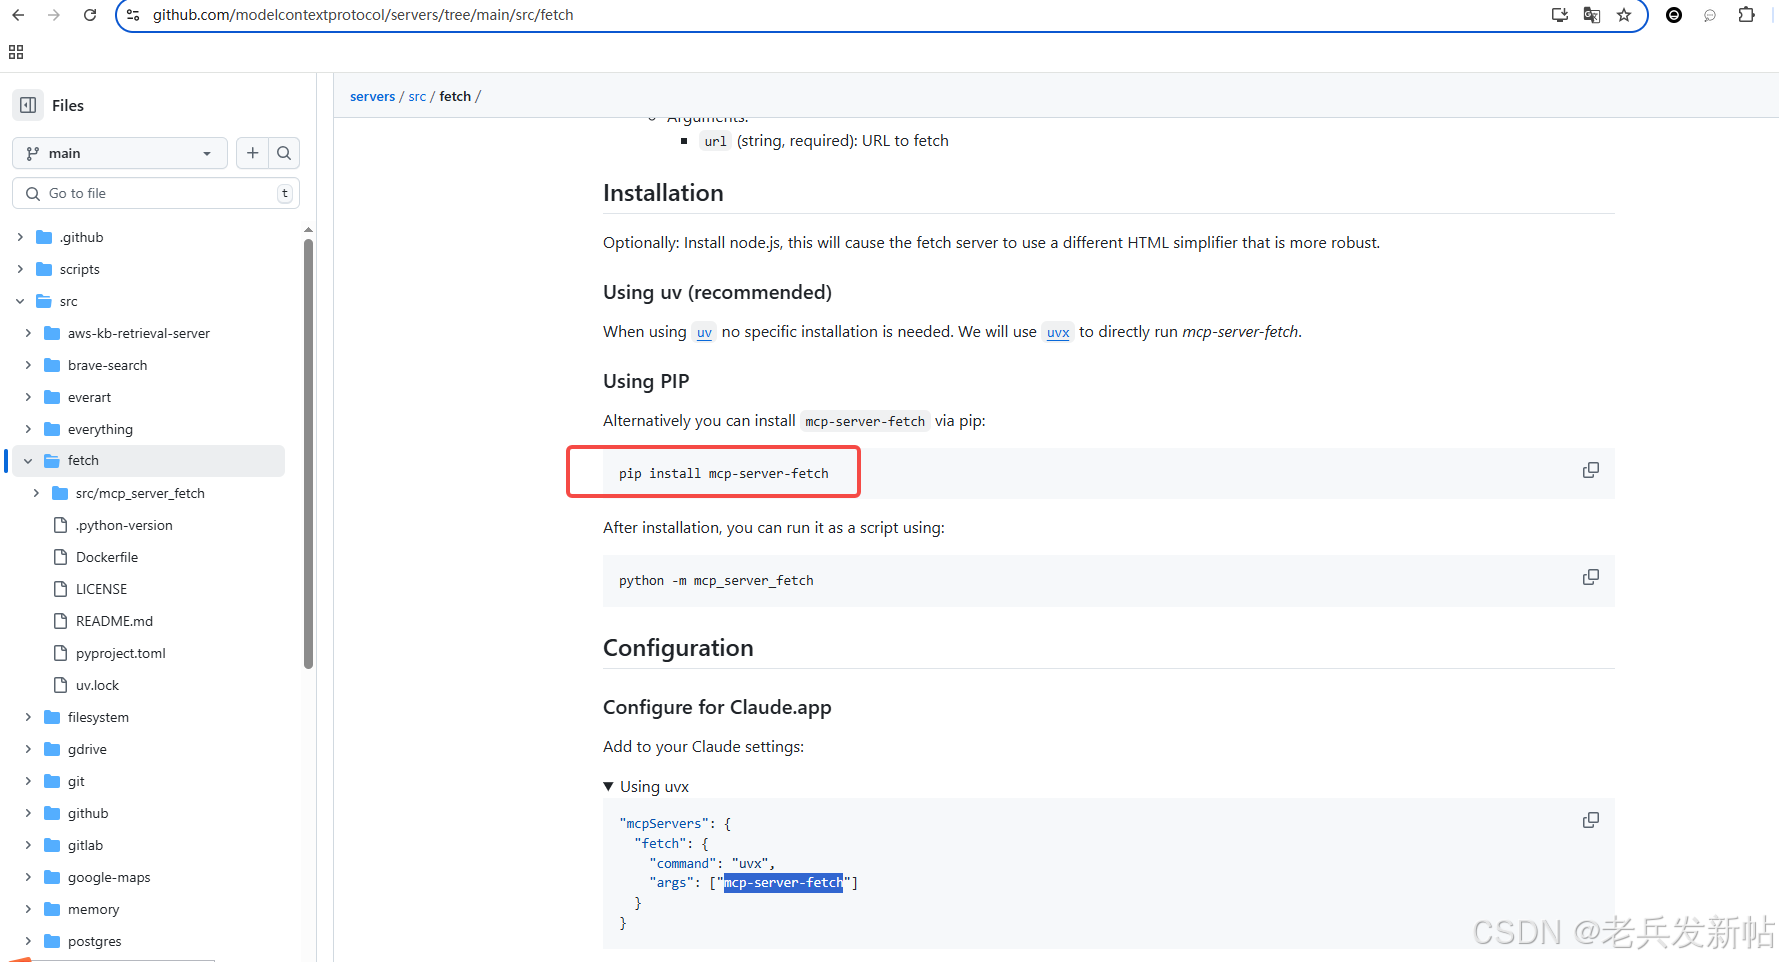This screenshot has width=1779, height=962.
Task: Open the everything folder
Action: click(100, 429)
